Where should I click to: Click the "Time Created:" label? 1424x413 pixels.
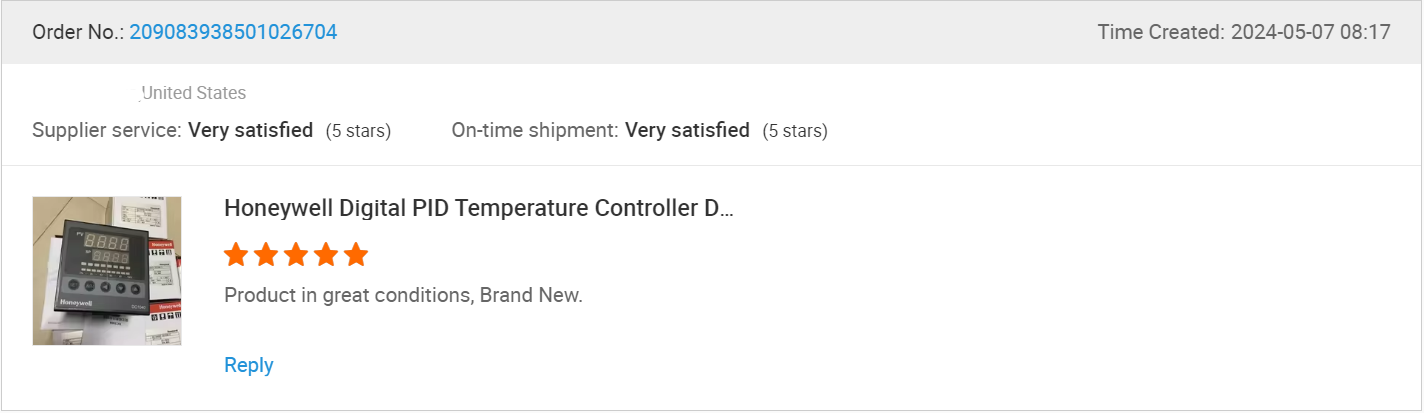coord(1161,32)
